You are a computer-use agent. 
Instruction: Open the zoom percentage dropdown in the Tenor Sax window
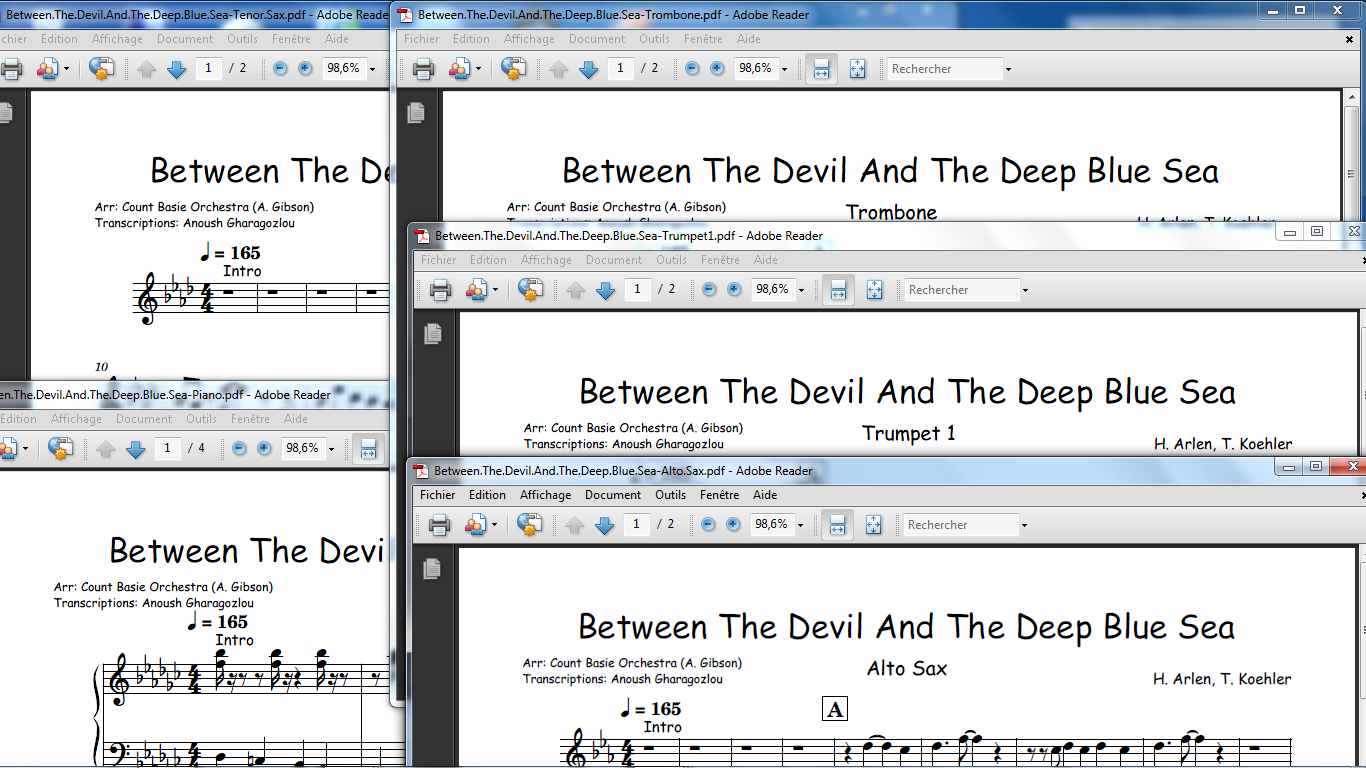[372, 70]
